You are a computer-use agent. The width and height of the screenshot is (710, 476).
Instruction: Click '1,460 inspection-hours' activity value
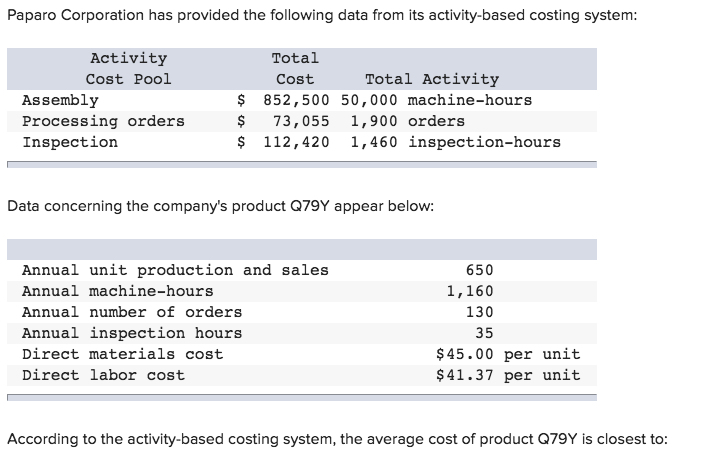click(x=456, y=142)
